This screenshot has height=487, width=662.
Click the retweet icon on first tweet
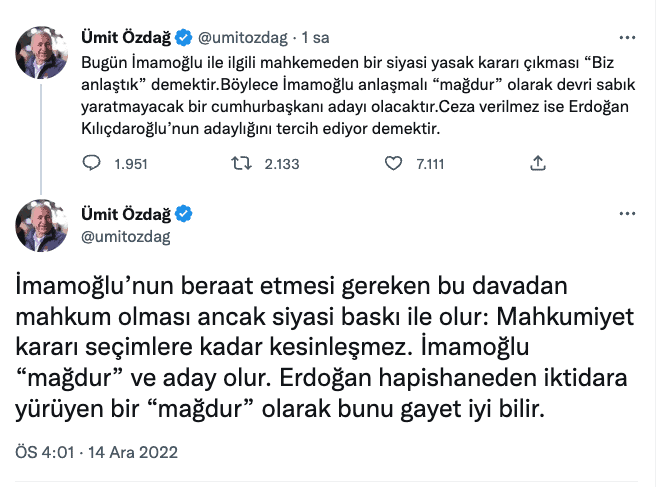[x=241, y=164]
